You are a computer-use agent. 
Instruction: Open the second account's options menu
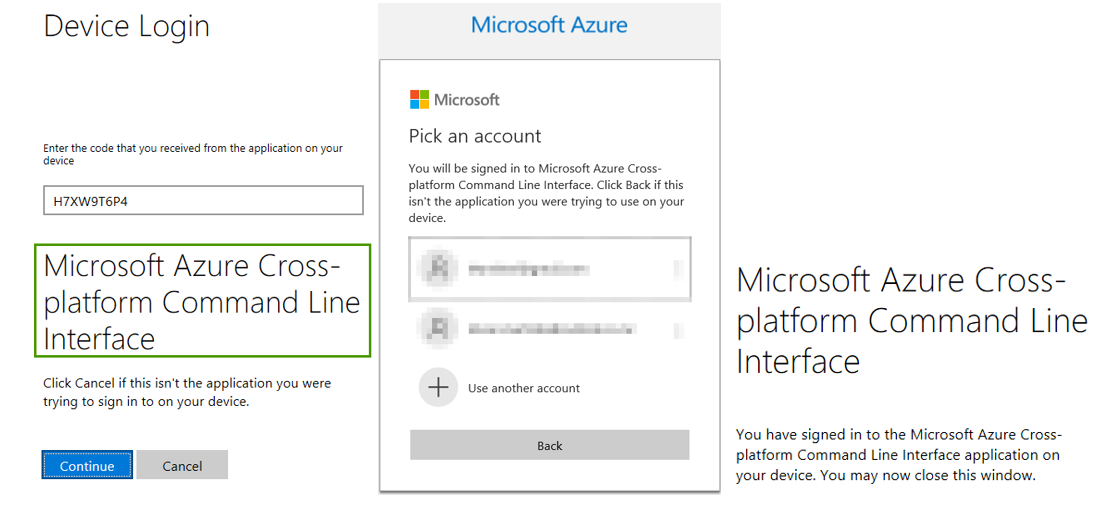(x=678, y=327)
